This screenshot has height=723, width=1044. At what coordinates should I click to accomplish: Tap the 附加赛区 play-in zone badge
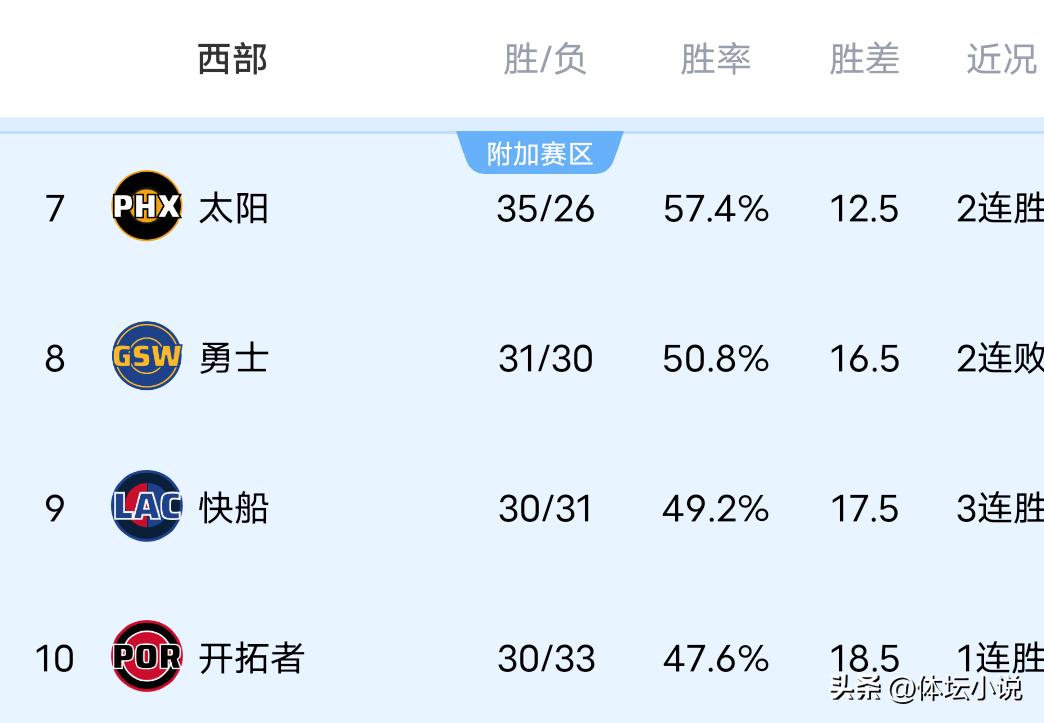pyautogui.click(x=540, y=154)
